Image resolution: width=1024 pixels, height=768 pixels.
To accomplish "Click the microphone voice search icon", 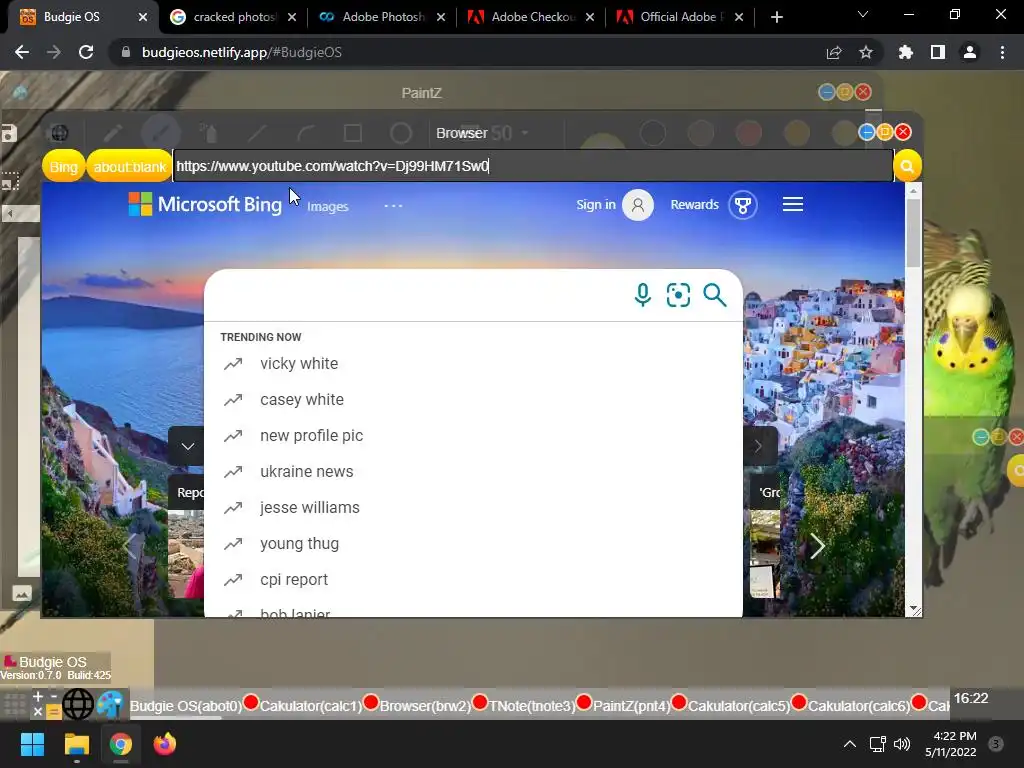I will (x=643, y=295).
